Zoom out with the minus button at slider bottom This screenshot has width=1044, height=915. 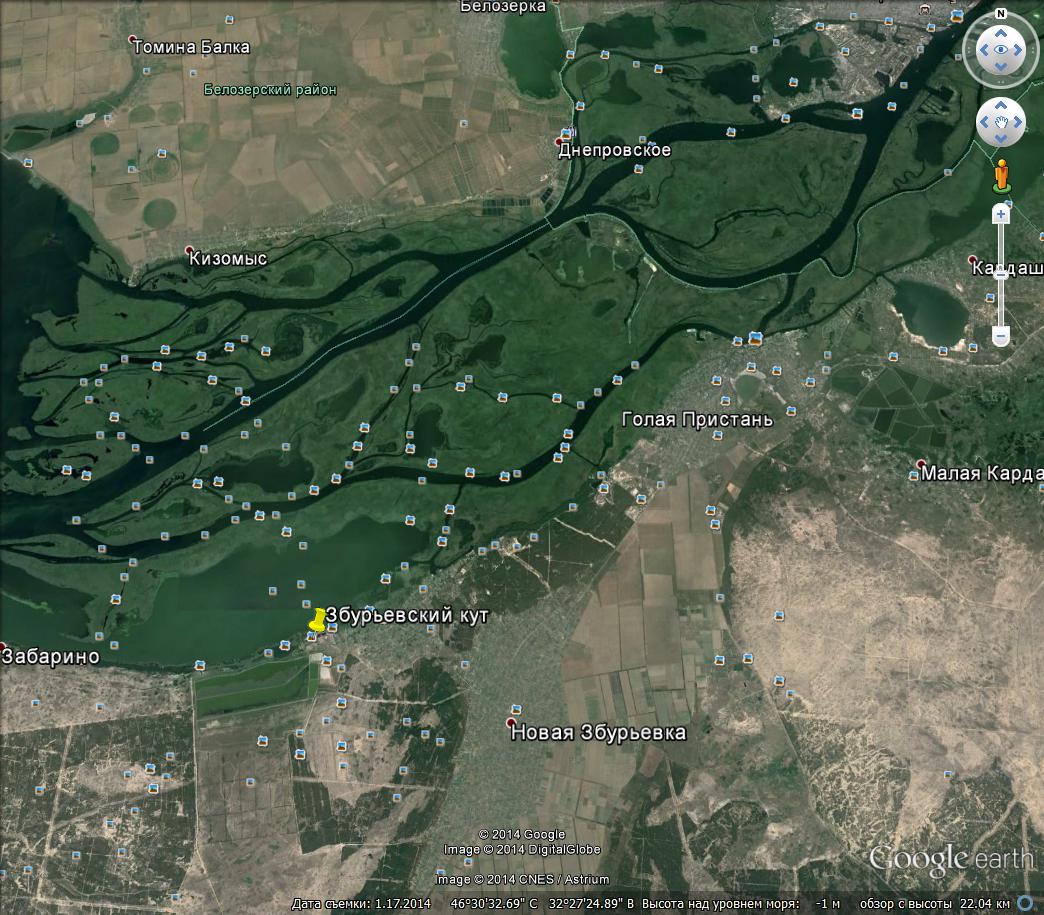click(x=1001, y=336)
